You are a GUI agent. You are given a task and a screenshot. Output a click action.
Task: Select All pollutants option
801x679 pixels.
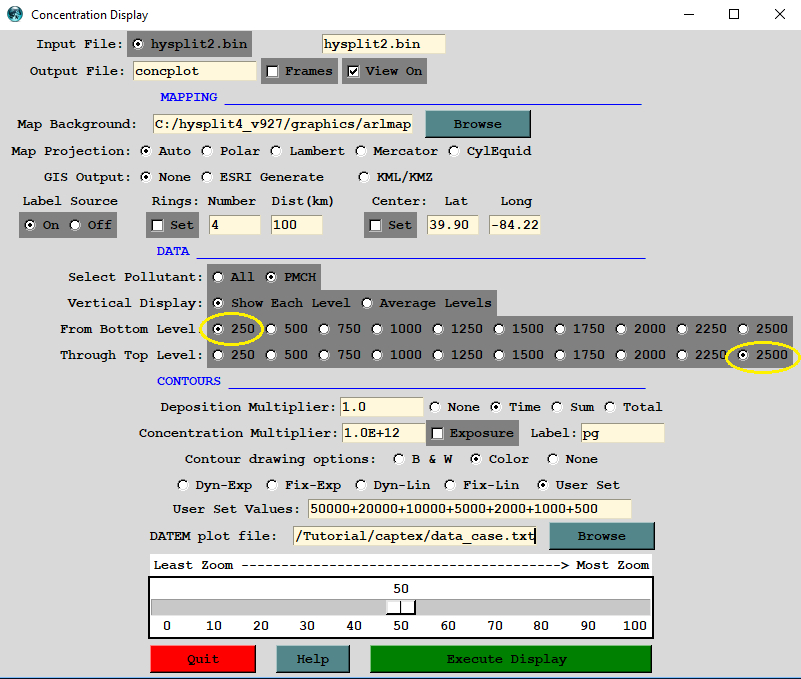coord(218,277)
